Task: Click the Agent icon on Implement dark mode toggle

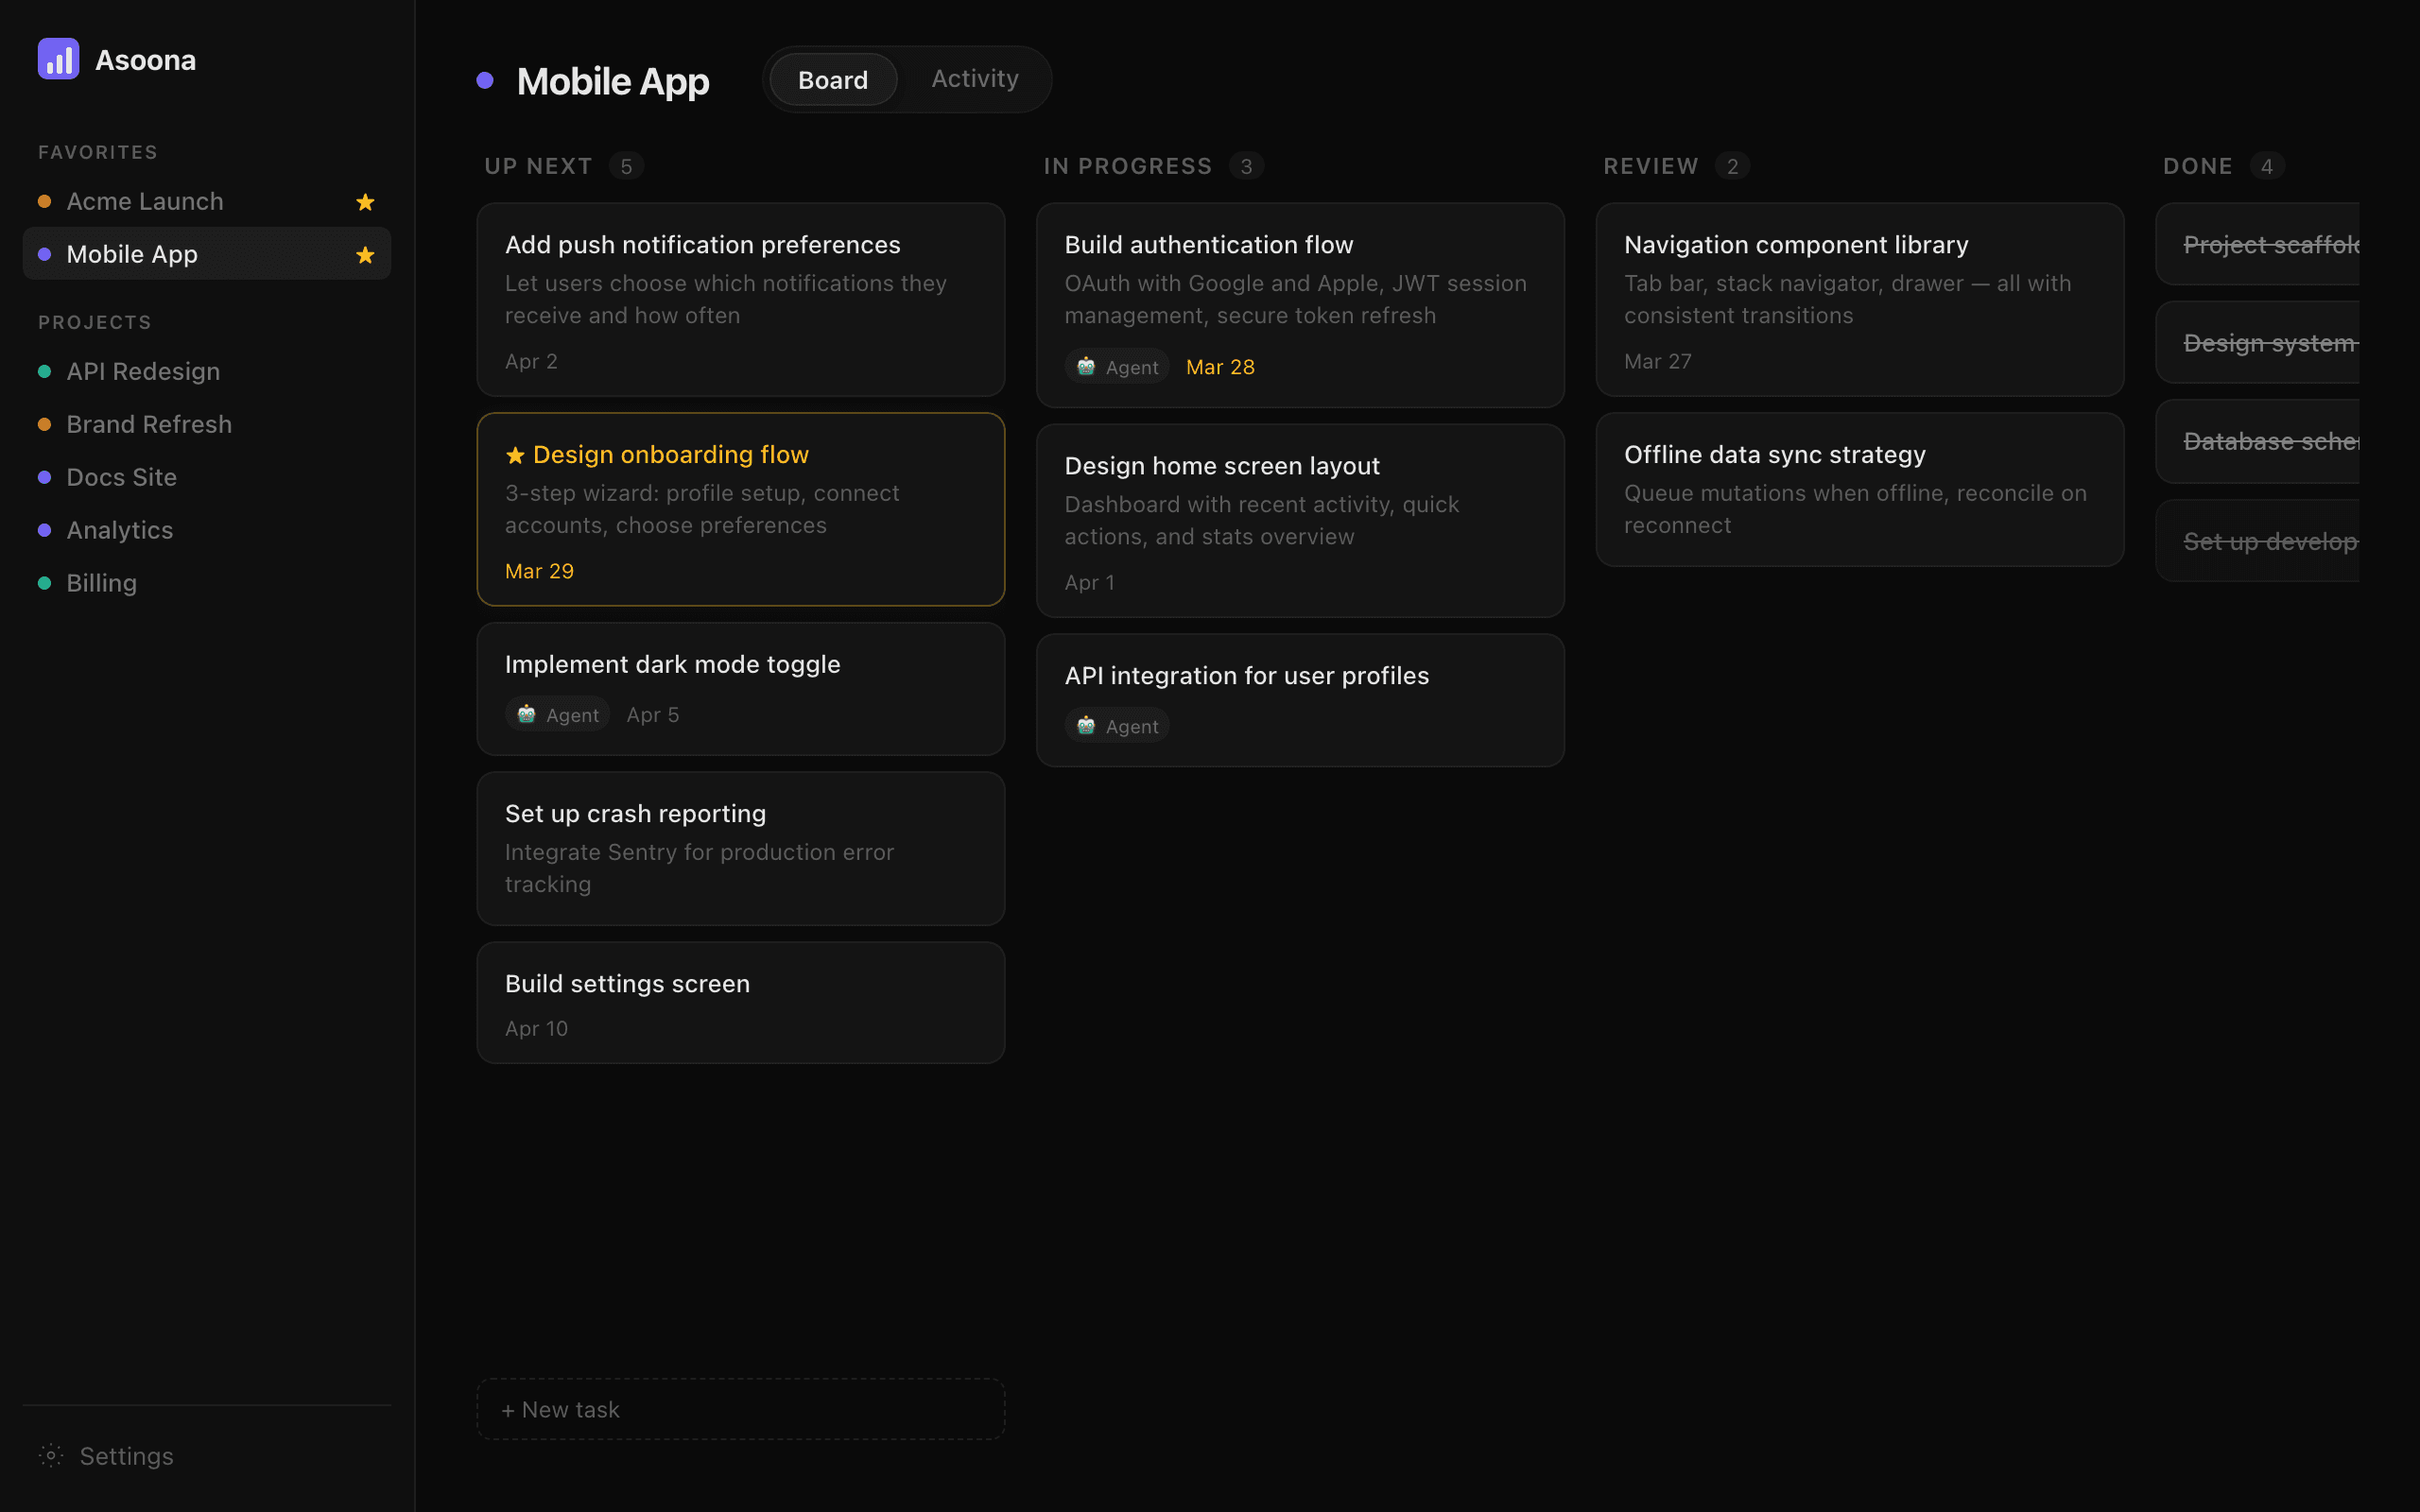Action: (526, 714)
